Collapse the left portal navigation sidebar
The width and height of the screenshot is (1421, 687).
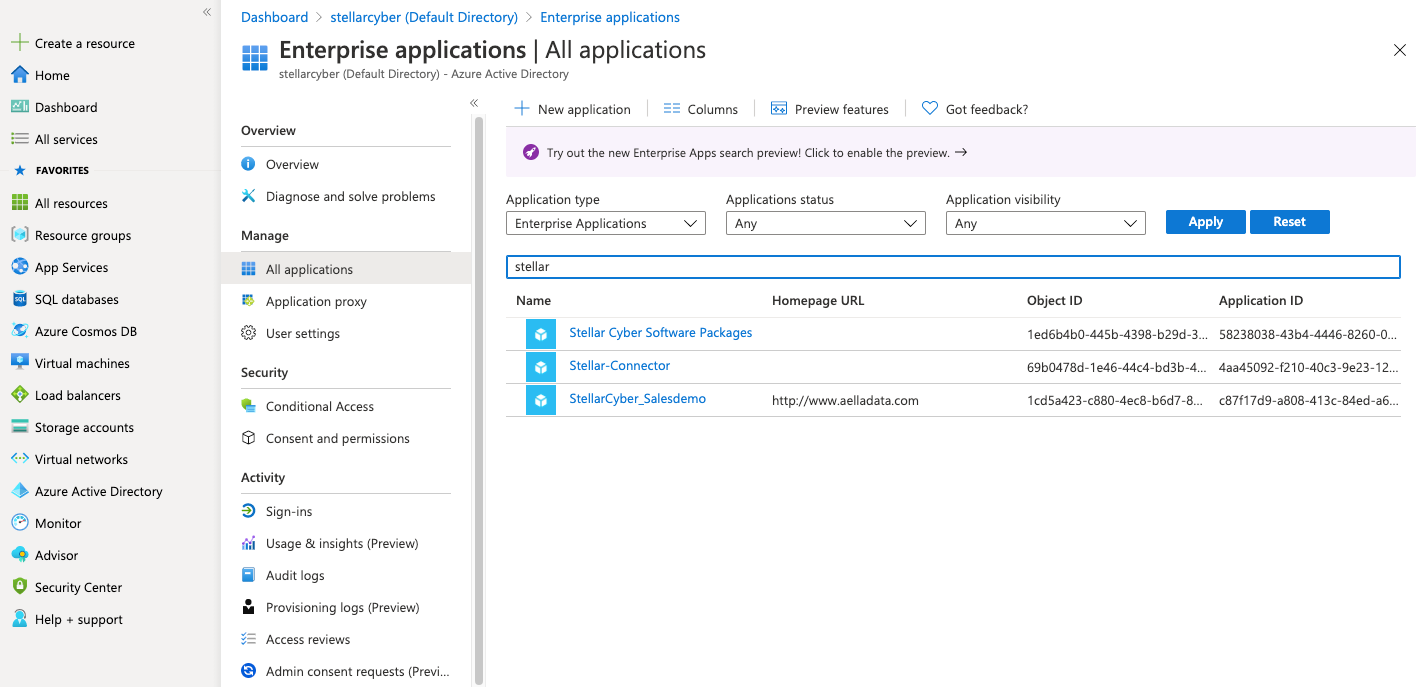pos(207,12)
